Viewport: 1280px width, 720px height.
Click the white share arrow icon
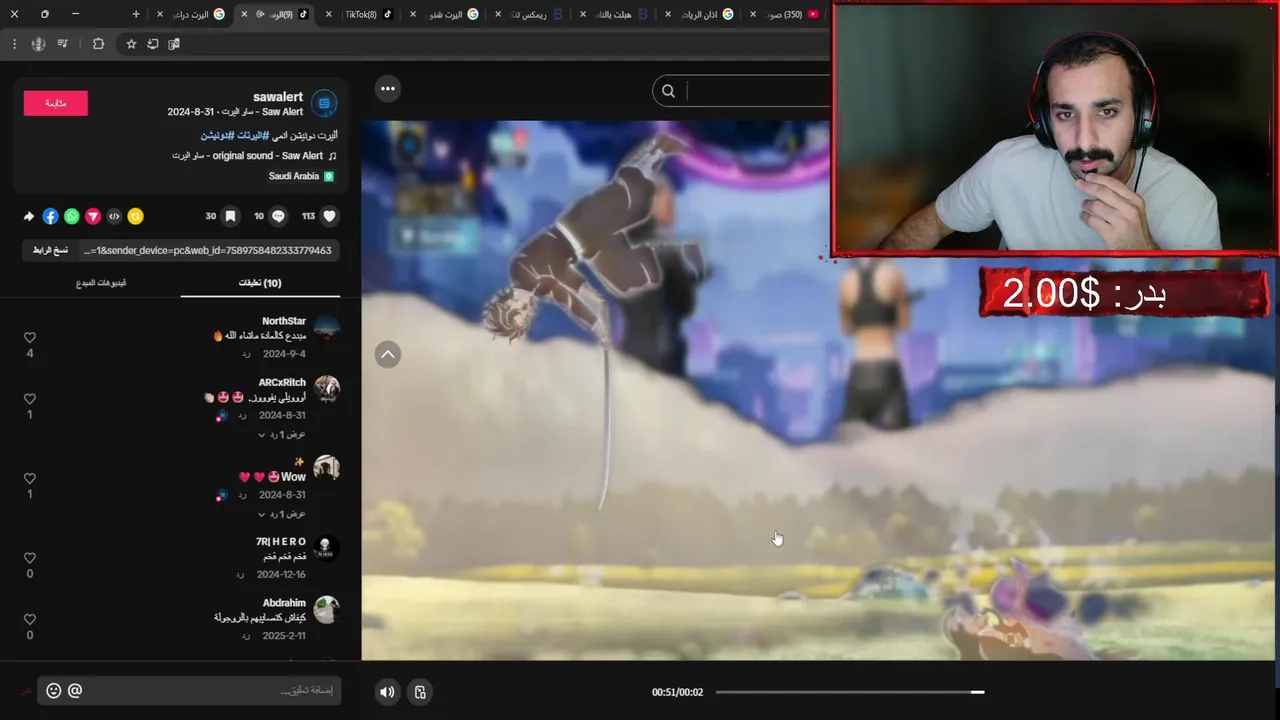pyautogui.click(x=29, y=216)
